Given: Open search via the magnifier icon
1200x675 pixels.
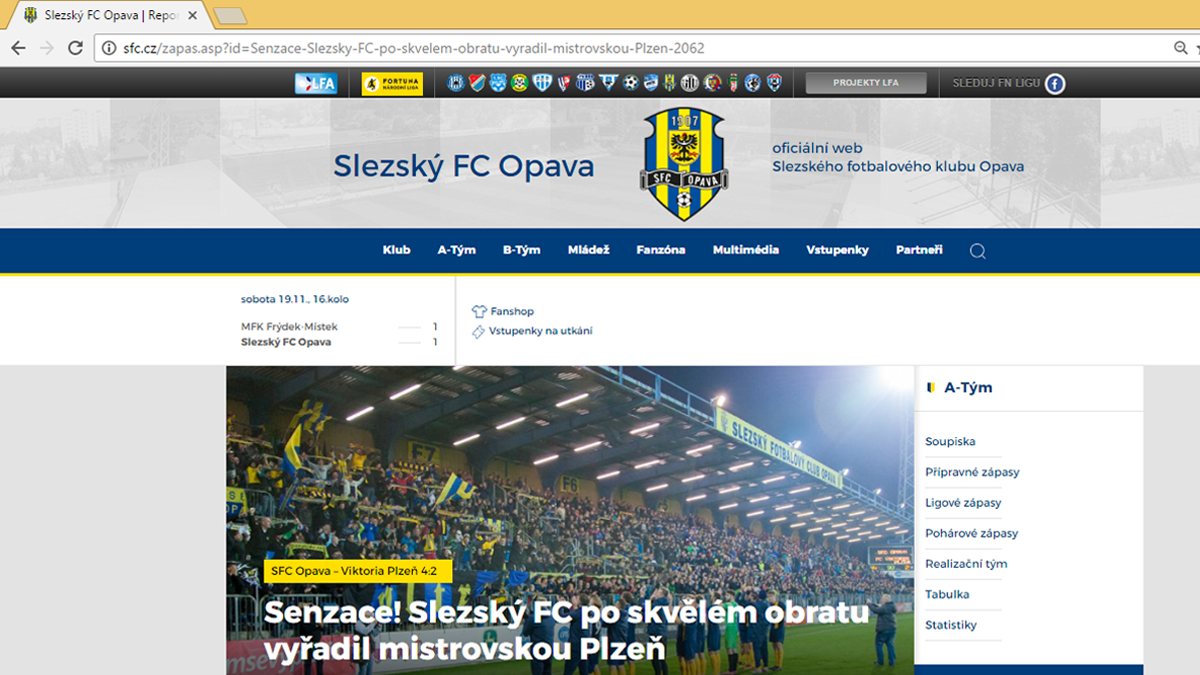Looking at the screenshot, I should 977,250.
